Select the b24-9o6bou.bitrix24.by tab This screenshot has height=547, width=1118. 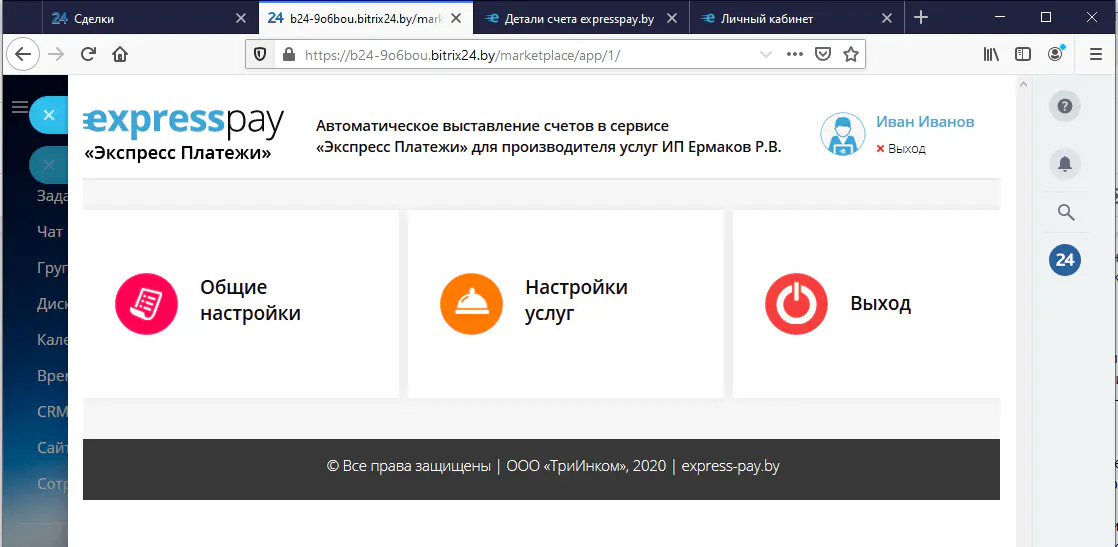tap(366, 19)
